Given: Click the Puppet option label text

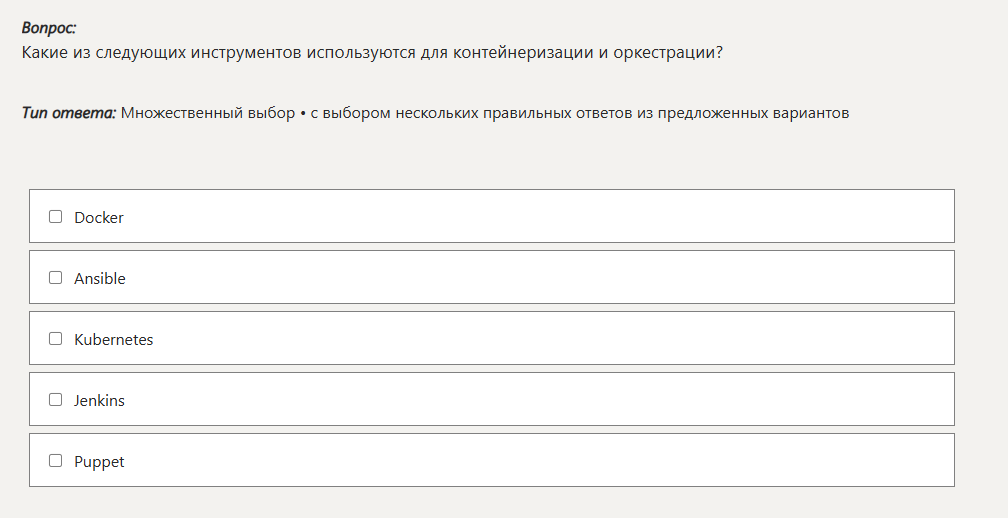Looking at the screenshot, I should coord(99,462).
